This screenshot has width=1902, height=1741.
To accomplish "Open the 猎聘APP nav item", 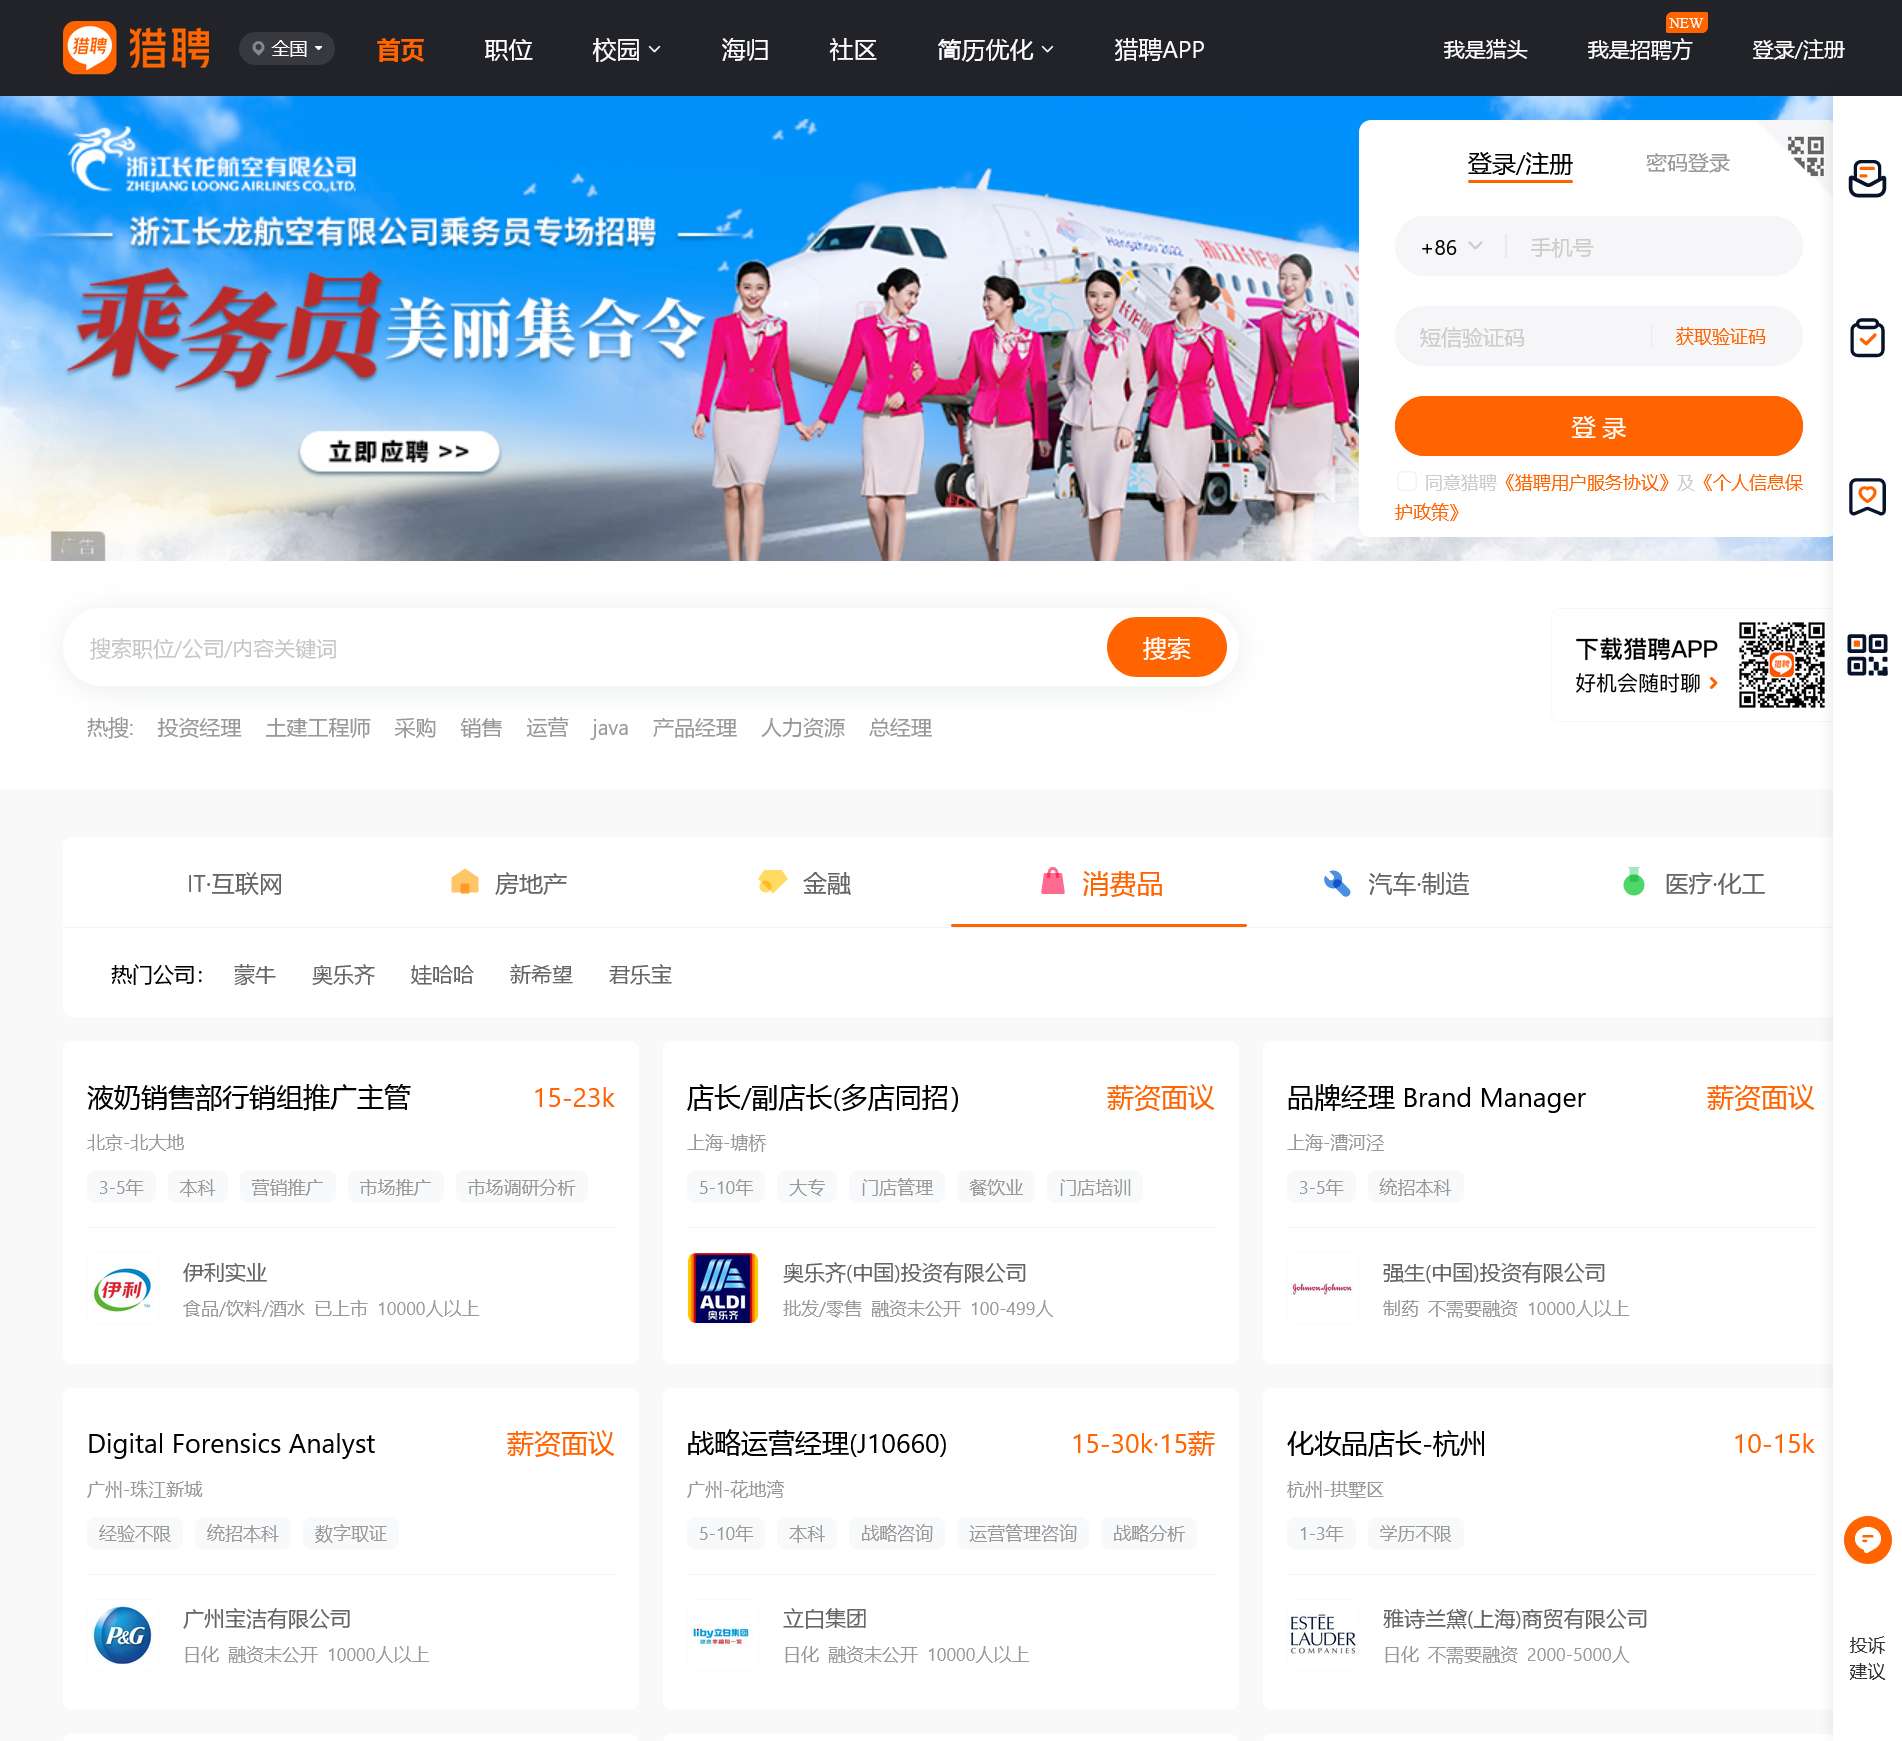I will coord(1159,49).
